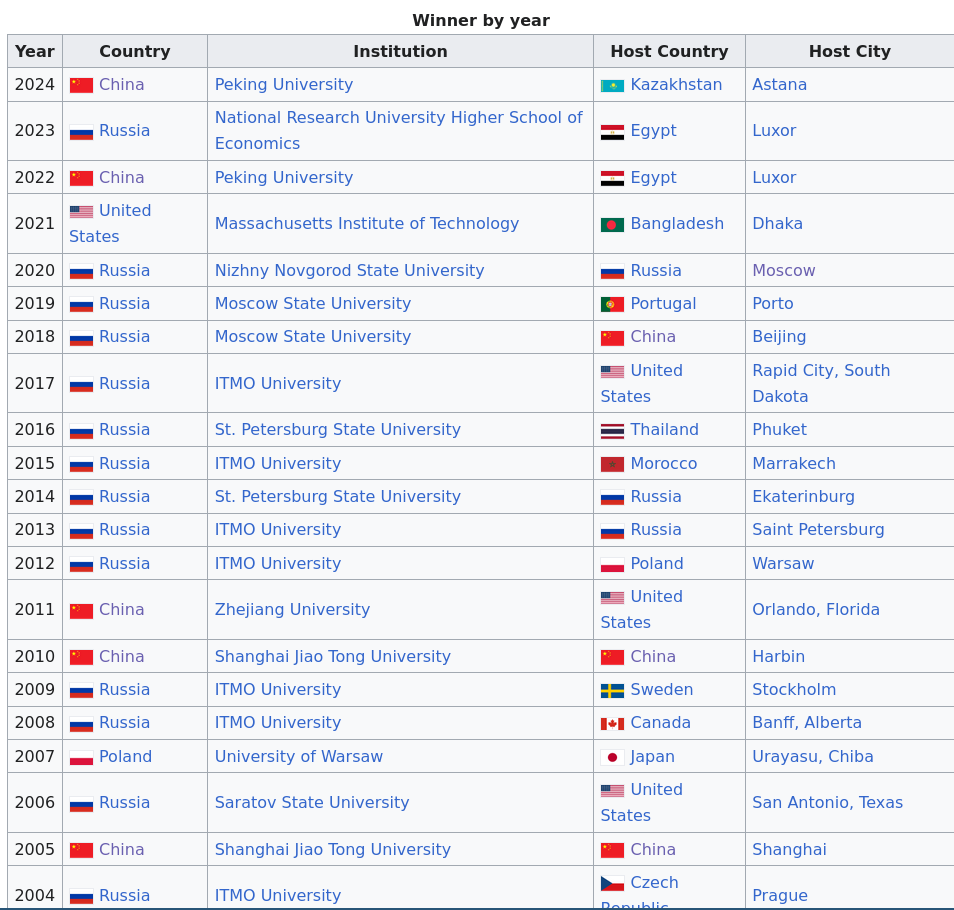This screenshot has width=954, height=910.
Task: Open the Phuket link
Action: (779, 429)
